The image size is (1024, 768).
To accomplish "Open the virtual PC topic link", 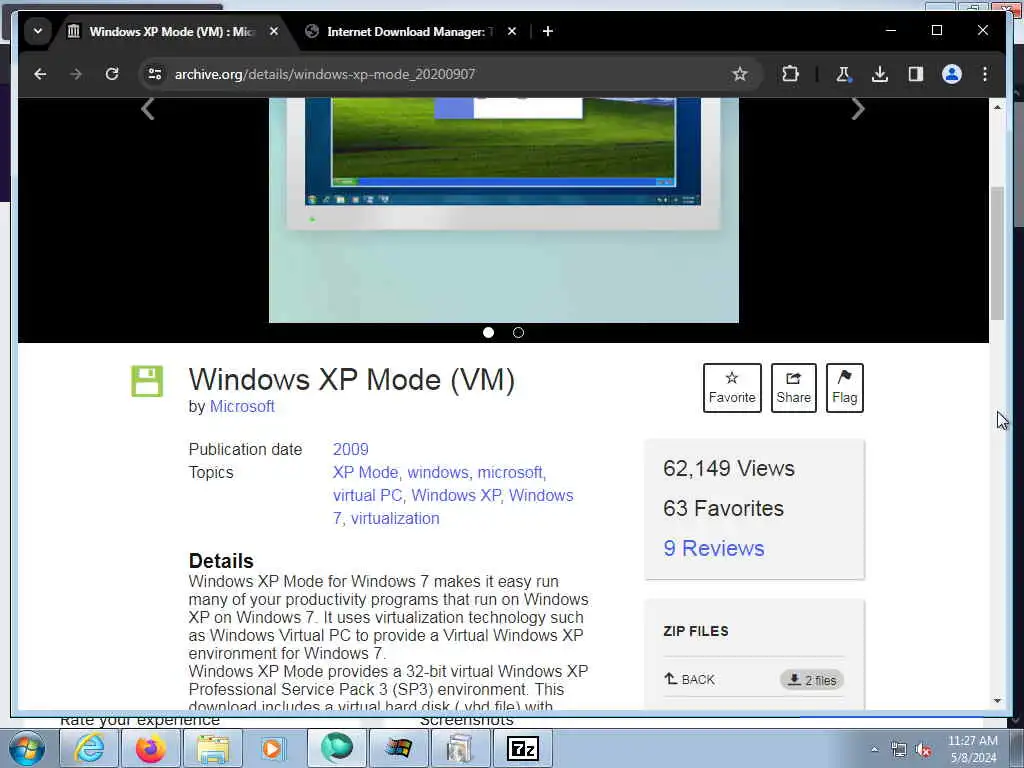I will (x=368, y=496).
